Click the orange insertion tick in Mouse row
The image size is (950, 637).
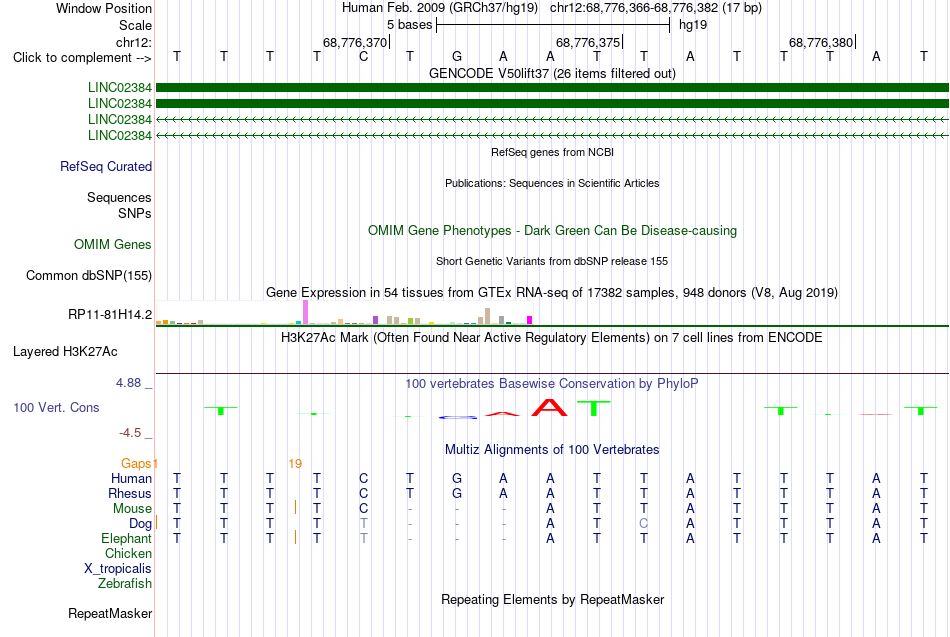pyautogui.click(x=295, y=507)
